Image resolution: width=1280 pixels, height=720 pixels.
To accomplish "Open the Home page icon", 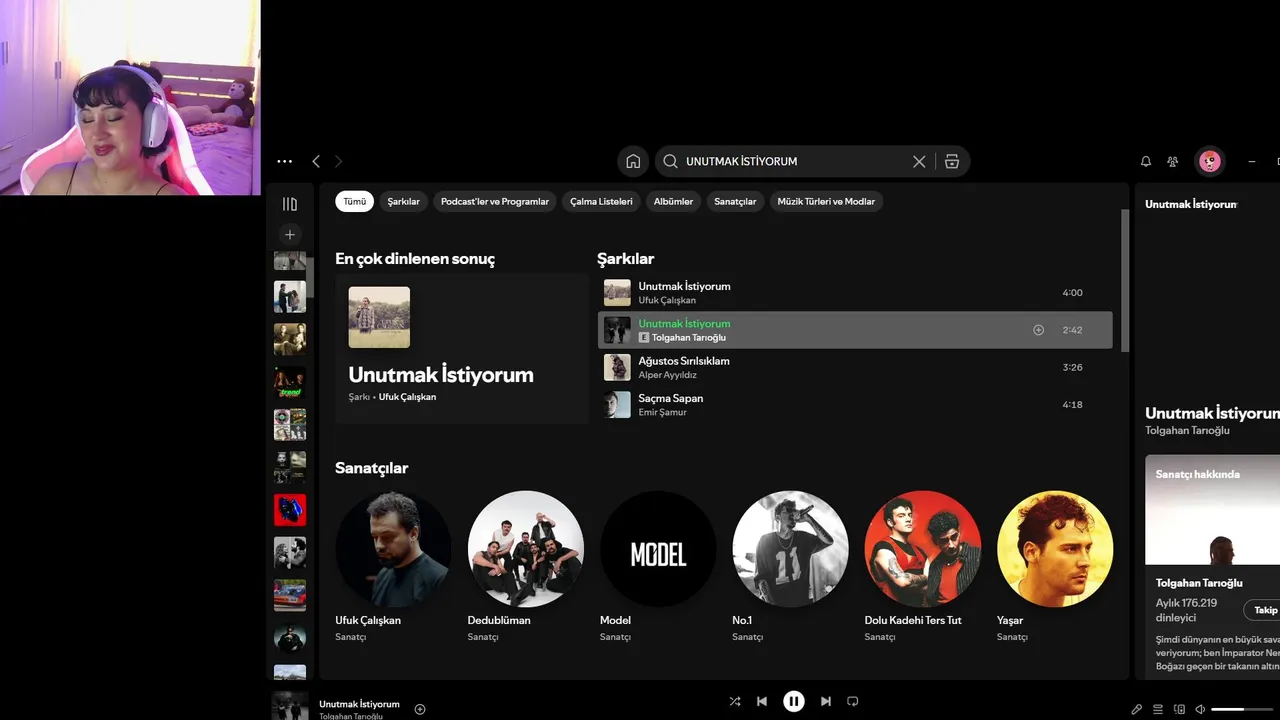I will [633, 161].
